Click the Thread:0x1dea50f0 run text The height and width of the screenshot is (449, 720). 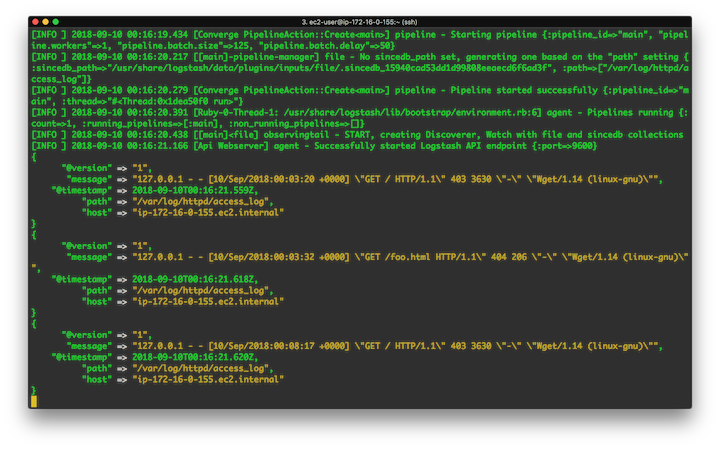[173, 101]
